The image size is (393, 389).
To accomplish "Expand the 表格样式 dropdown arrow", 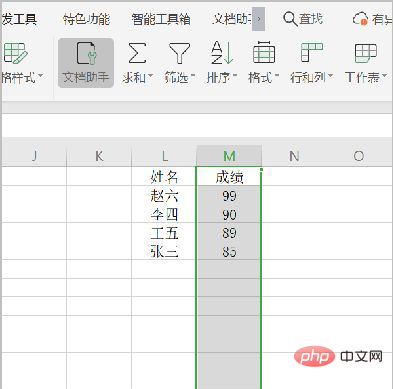I will pos(40,76).
